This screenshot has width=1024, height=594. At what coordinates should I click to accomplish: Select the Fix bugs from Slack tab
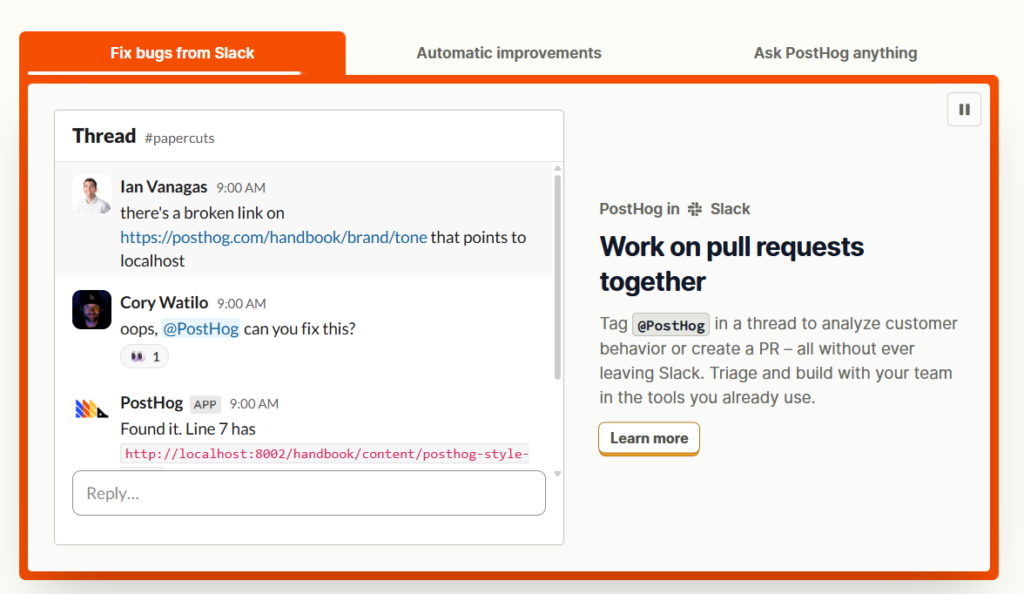click(182, 53)
